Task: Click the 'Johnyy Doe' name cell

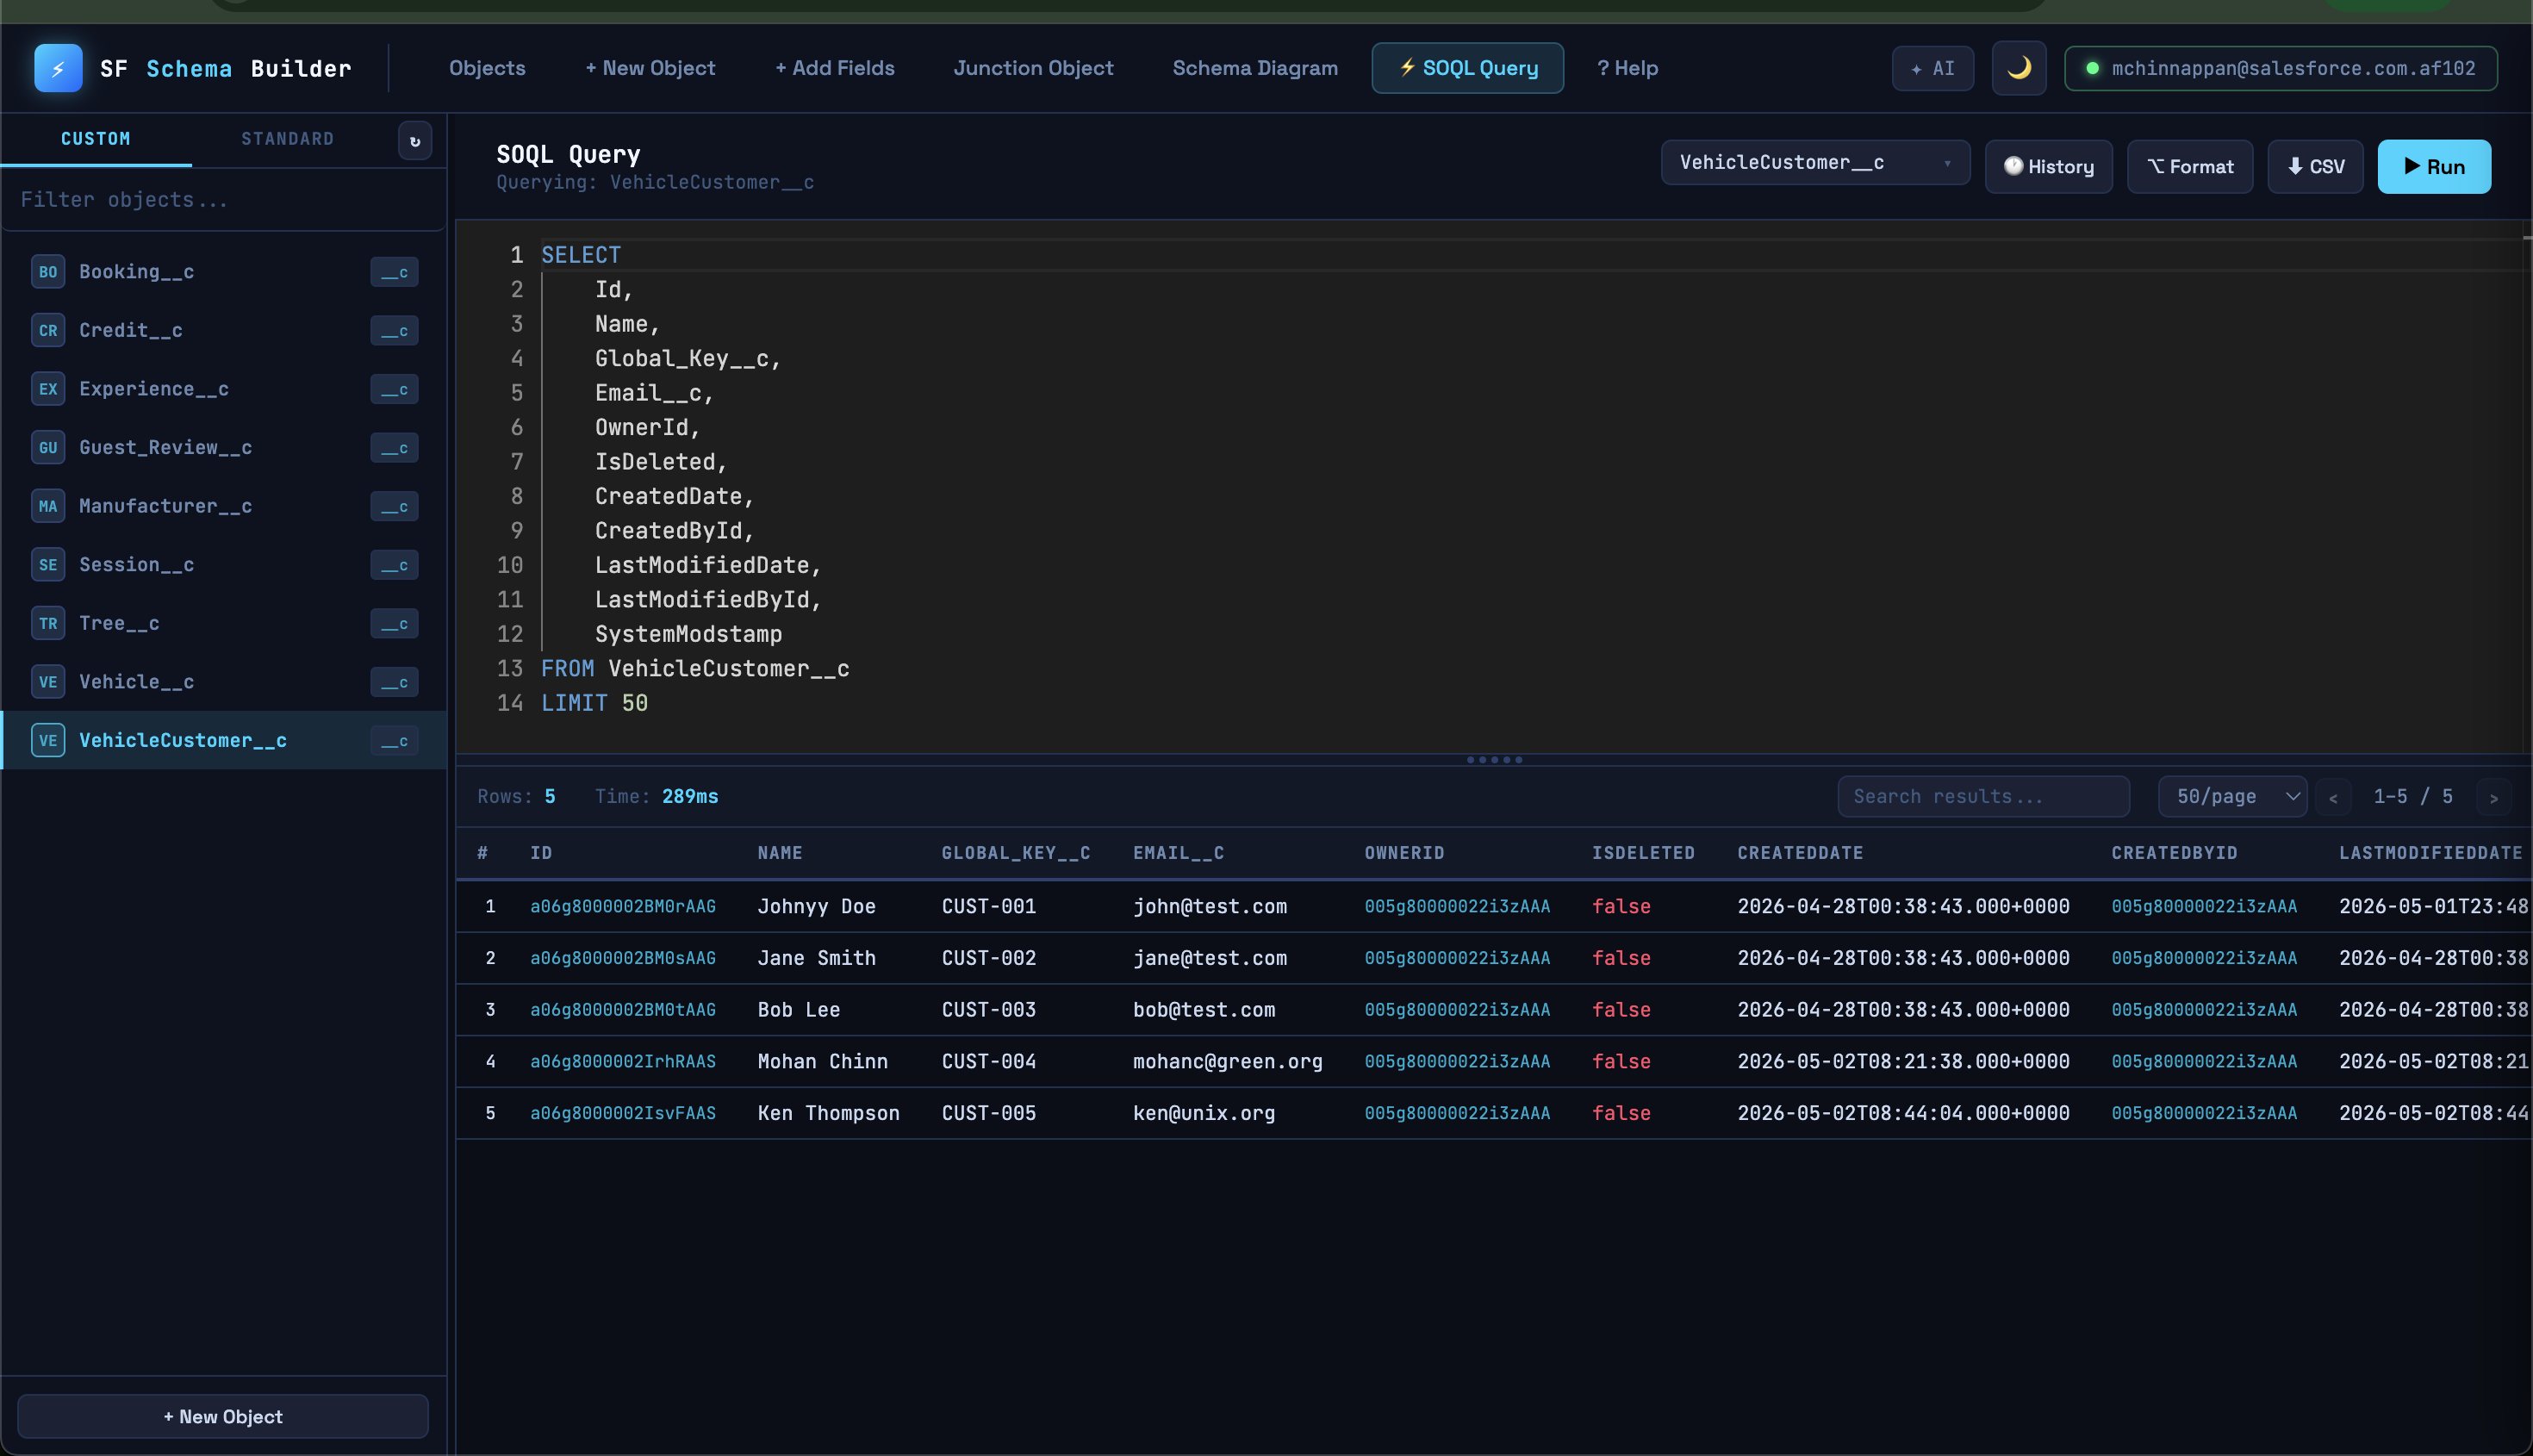Action: [816, 907]
